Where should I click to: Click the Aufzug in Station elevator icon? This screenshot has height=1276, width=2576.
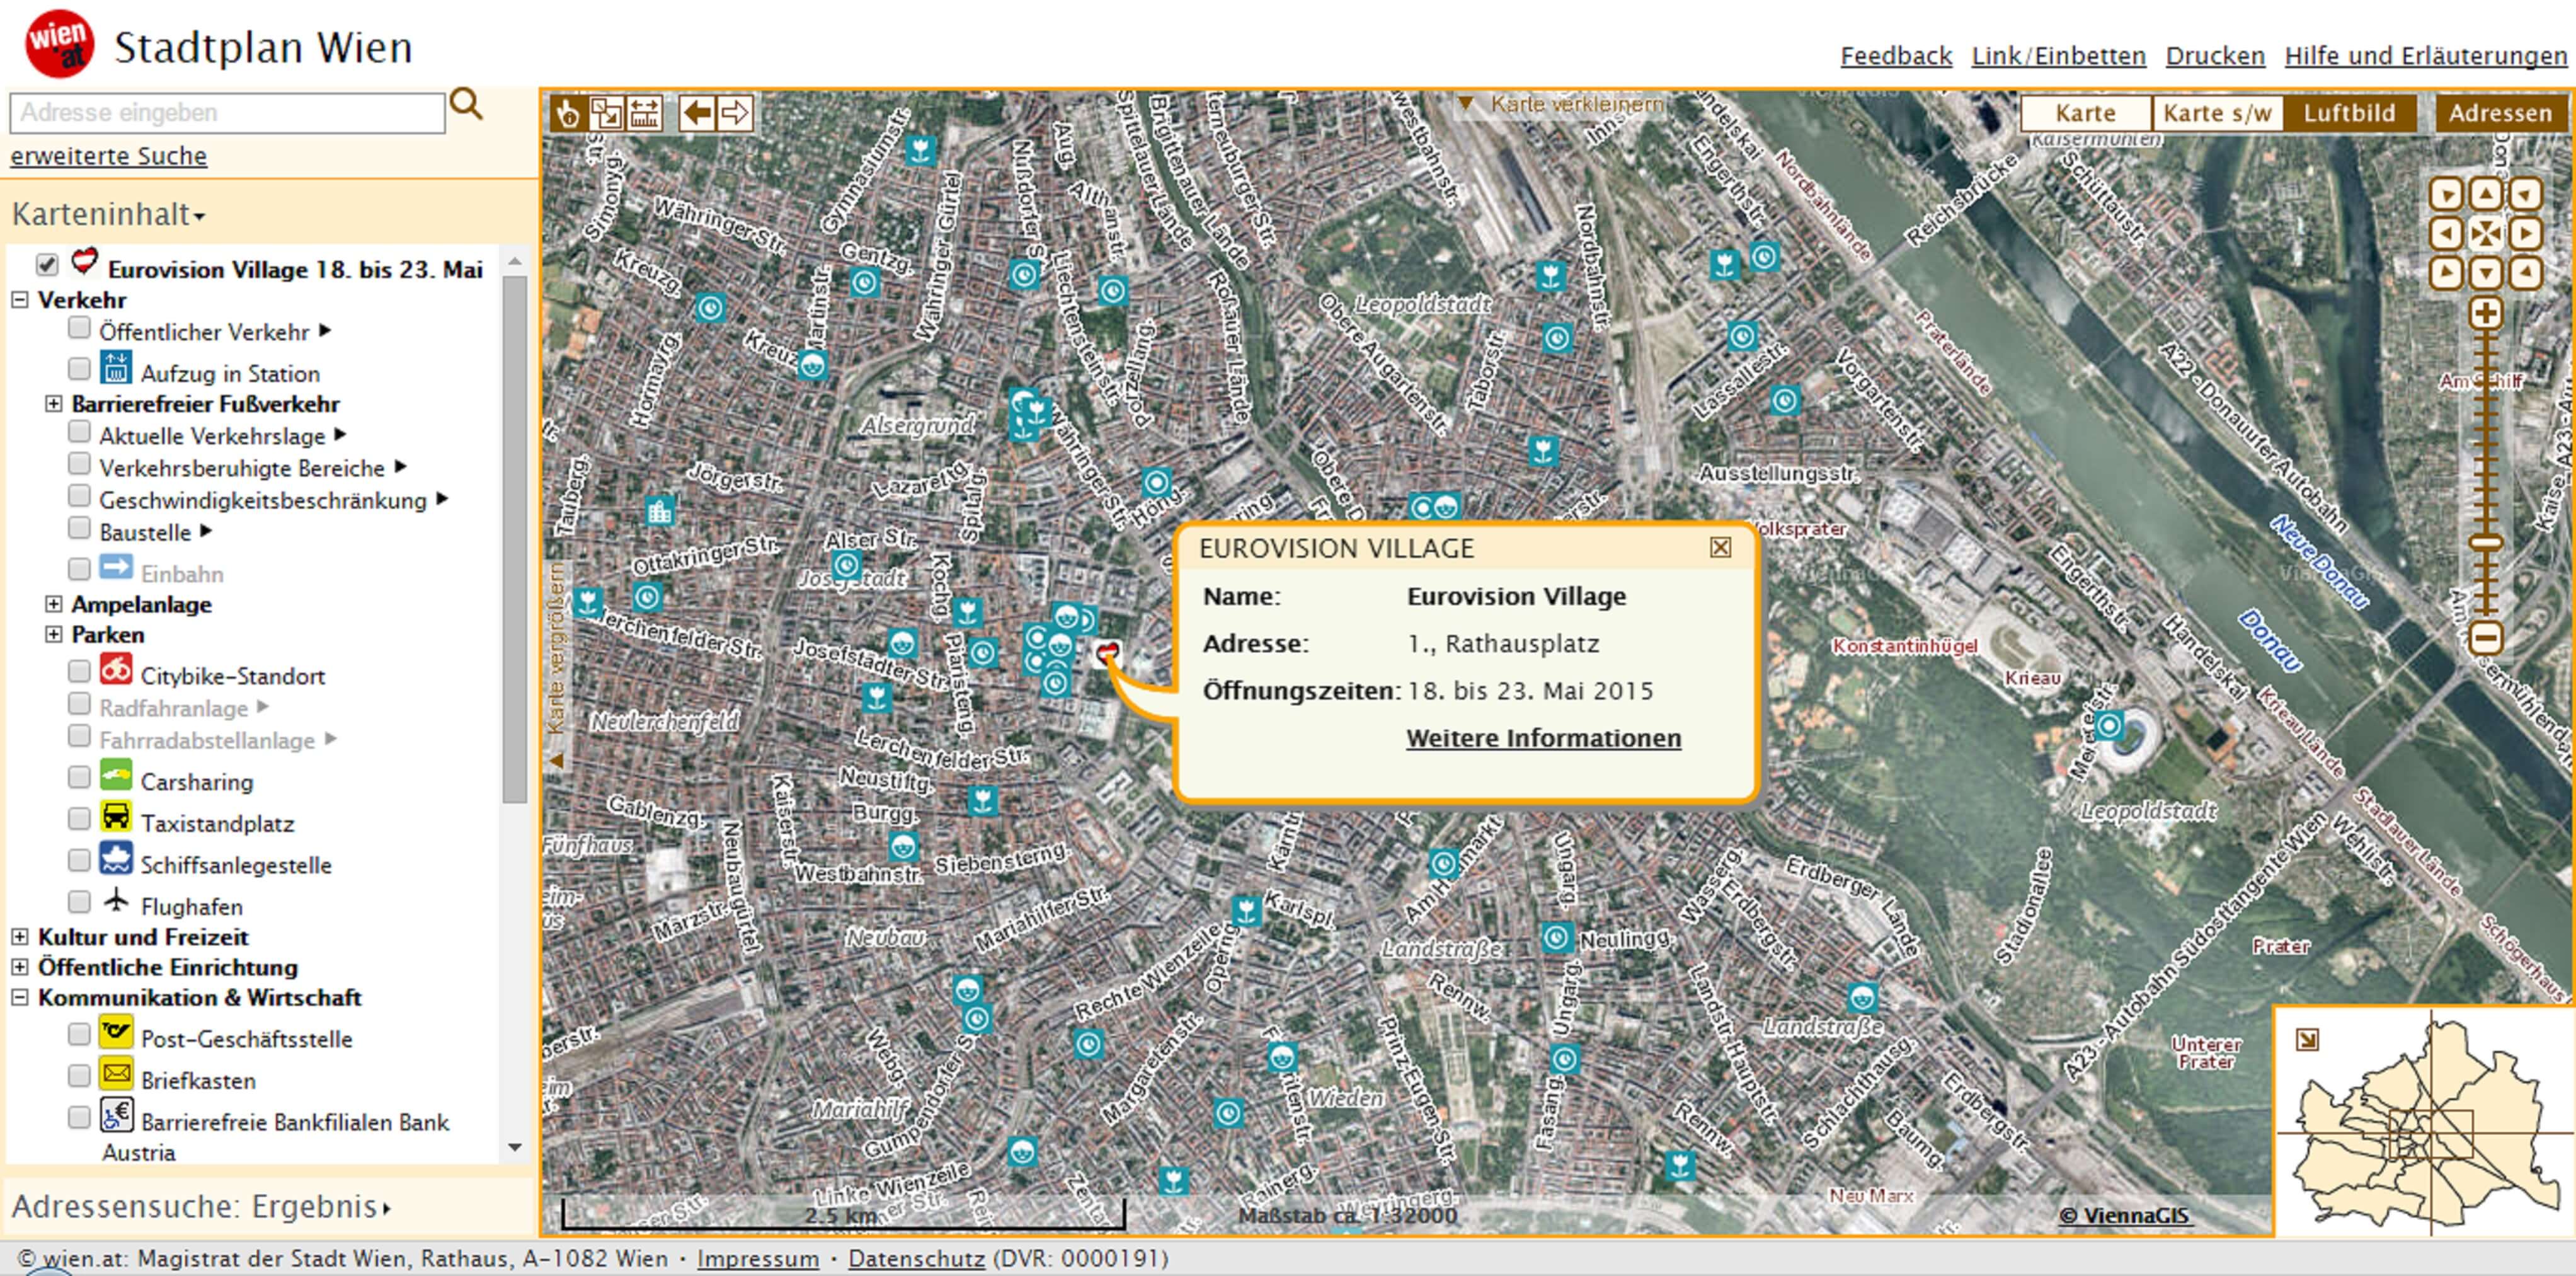tap(116, 367)
